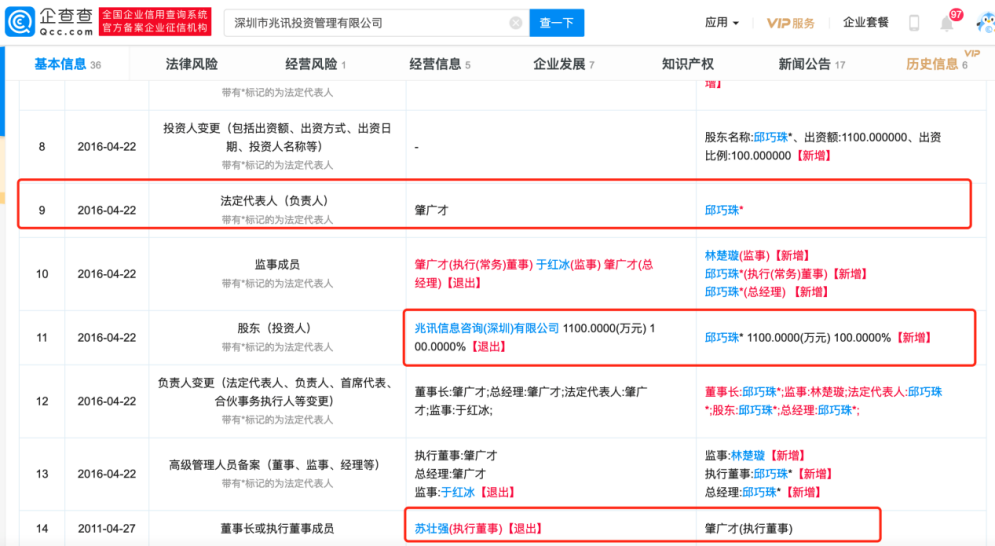Select row number 12 cell

pos(42,401)
